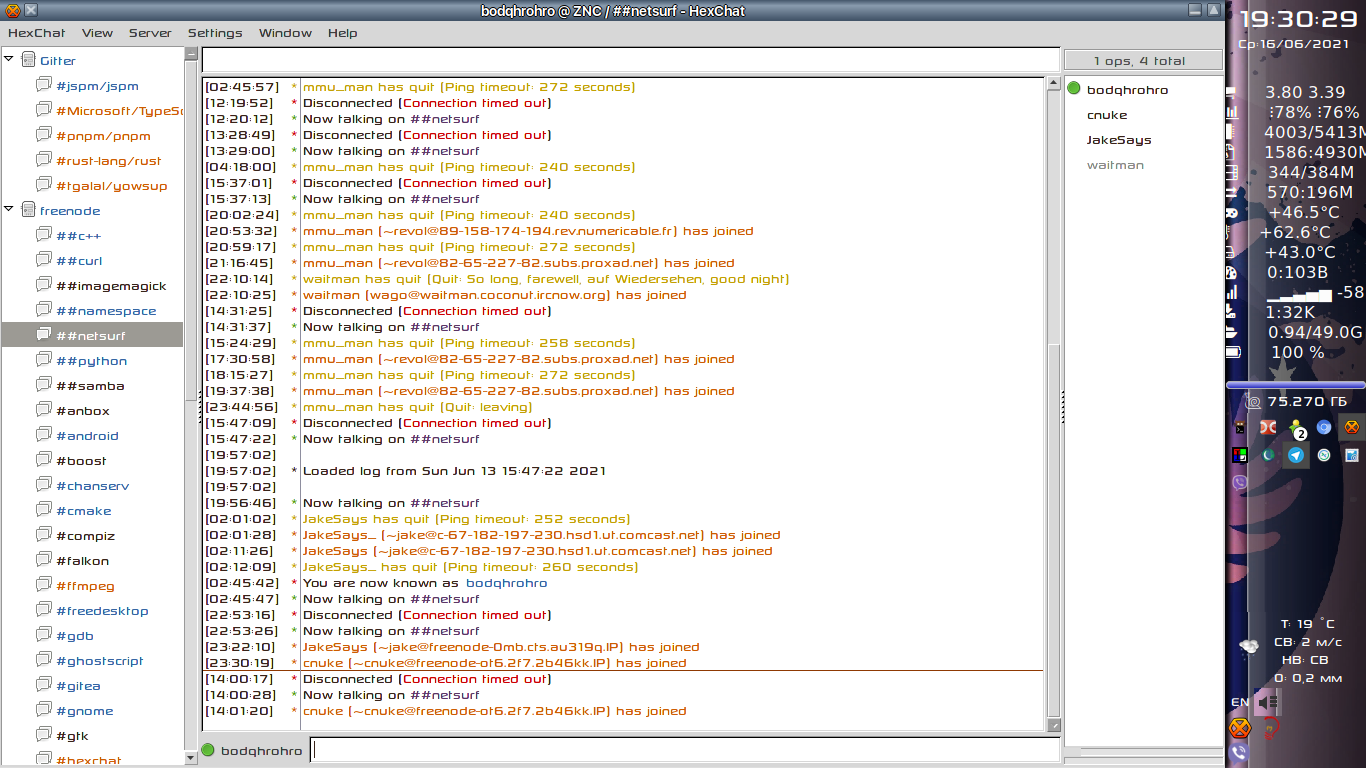Select cnuke in the user list
The width and height of the screenshot is (1366, 768).
(1107, 115)
